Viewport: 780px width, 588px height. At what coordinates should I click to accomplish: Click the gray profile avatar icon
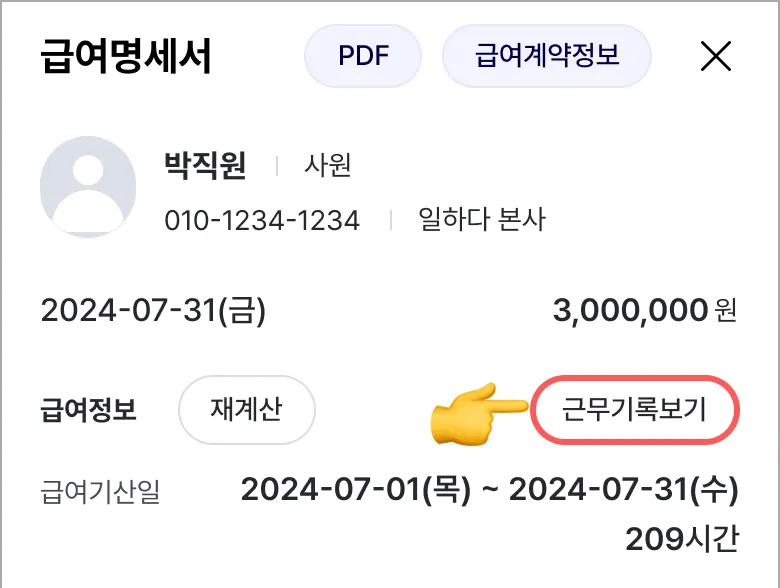(x=88, y=186)
